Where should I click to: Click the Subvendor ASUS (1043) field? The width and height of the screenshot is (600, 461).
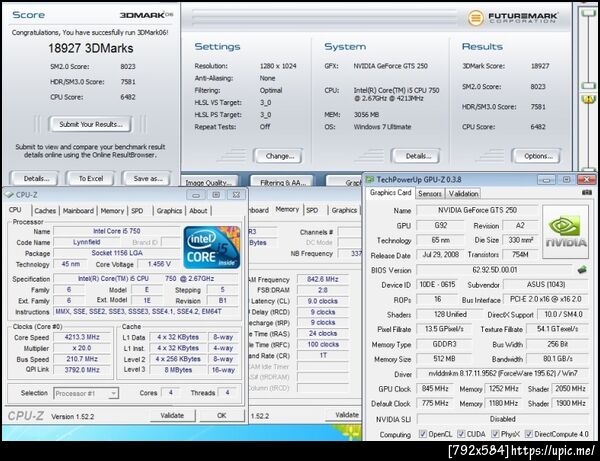tap(546, 284)
